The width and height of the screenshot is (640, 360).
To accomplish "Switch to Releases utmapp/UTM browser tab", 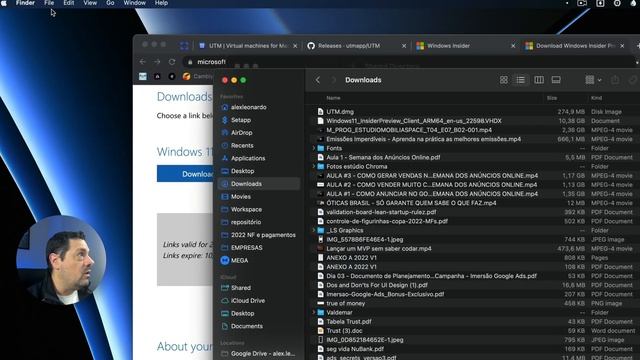I will click(355, 46).
